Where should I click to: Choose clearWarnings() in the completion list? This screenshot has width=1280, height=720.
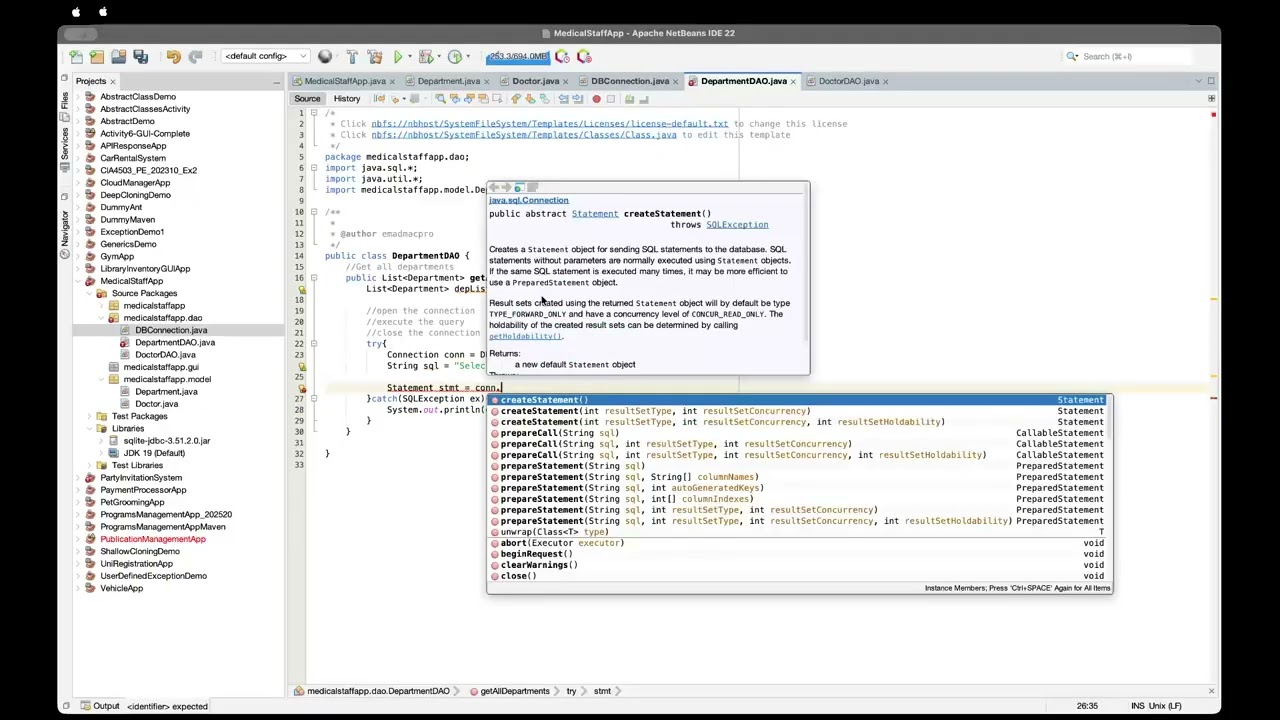(798, 565)
